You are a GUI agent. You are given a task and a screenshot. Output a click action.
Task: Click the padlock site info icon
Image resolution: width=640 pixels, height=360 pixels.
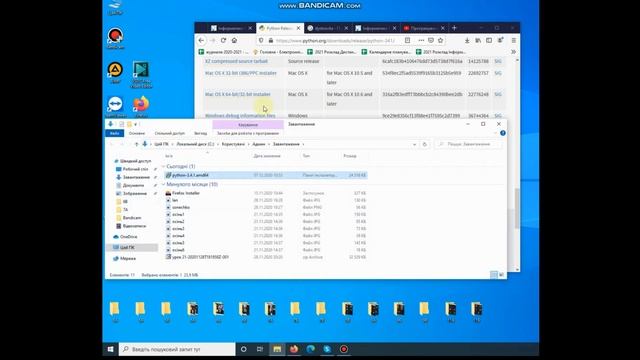[x=271, y=40]
